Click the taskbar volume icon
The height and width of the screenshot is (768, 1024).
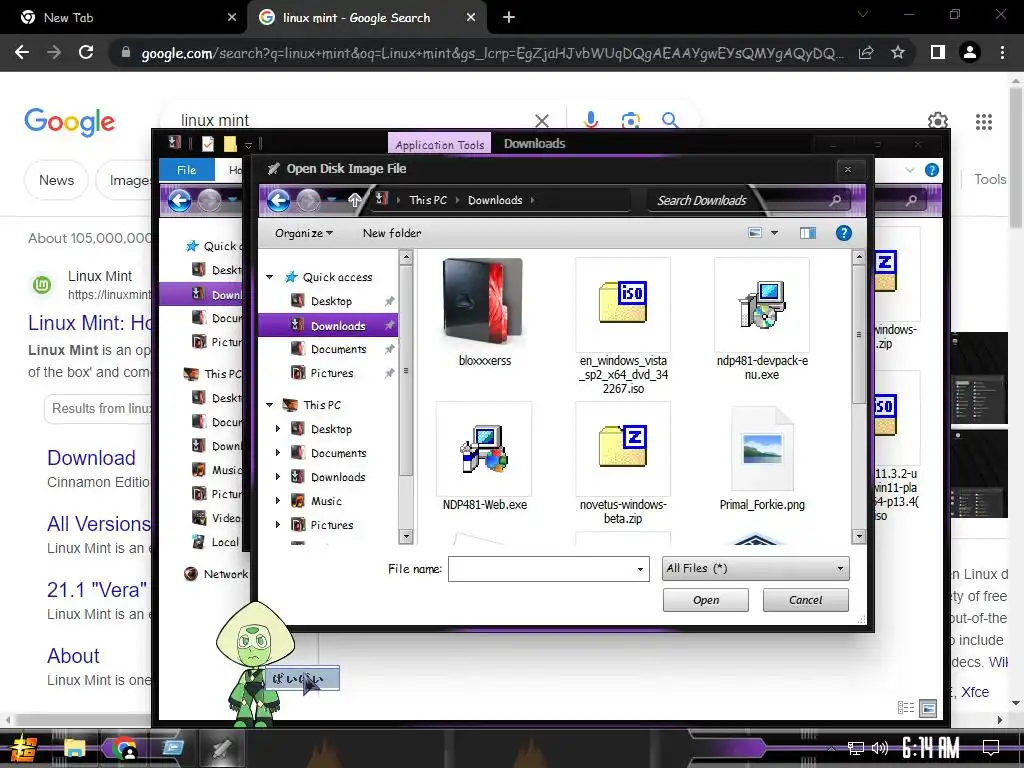pyautogui.click(x=880, y=748)
